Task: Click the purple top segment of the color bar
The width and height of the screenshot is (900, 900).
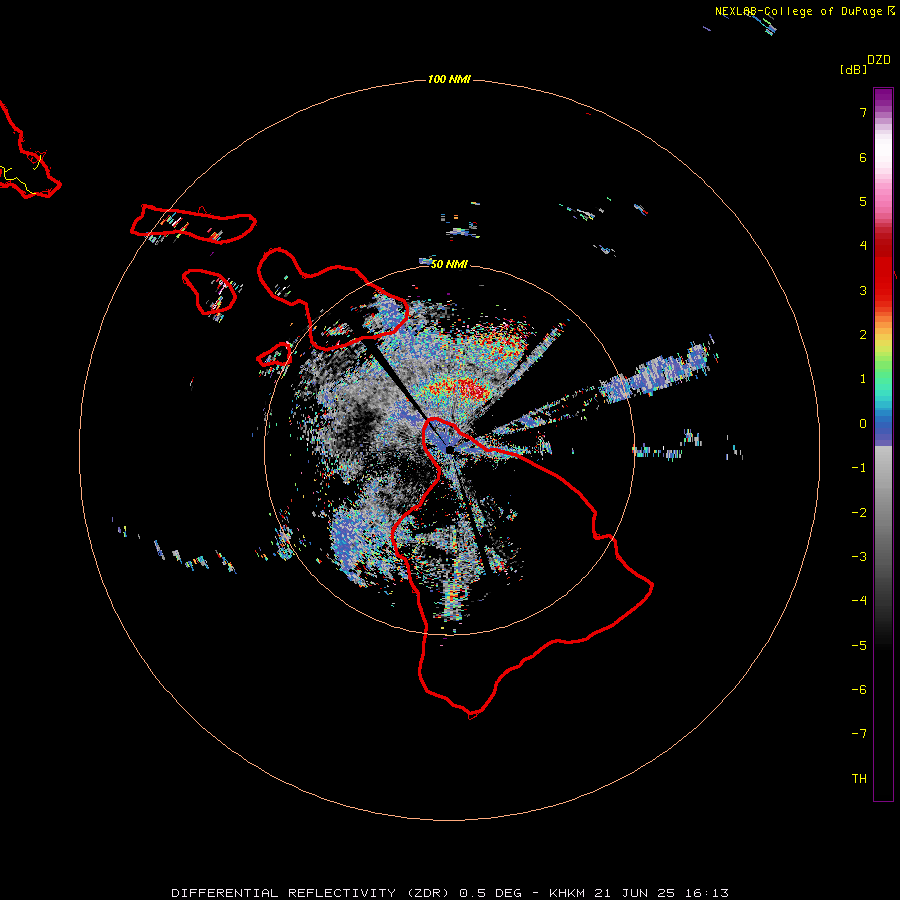Action: pos(883,99)
